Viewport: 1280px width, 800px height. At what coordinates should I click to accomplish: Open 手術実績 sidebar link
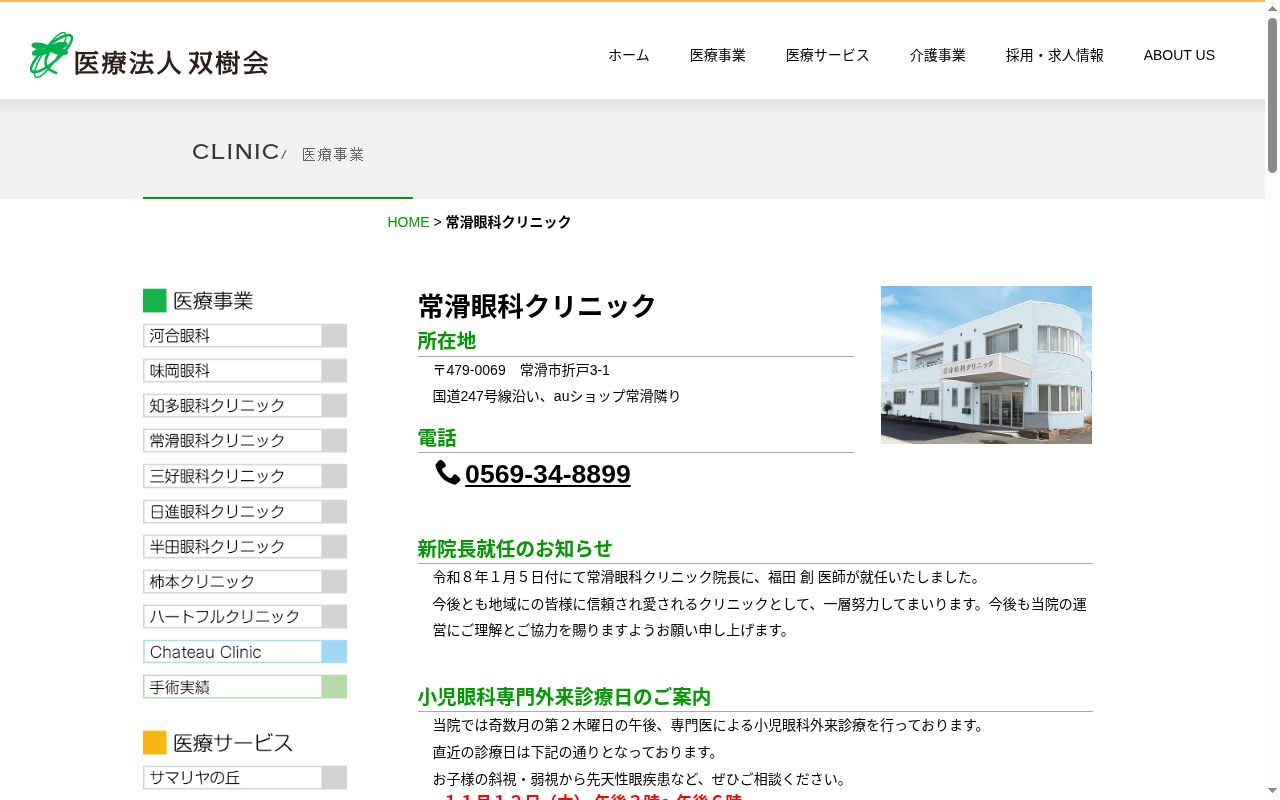pyautogui.click(x=245, y=687)
